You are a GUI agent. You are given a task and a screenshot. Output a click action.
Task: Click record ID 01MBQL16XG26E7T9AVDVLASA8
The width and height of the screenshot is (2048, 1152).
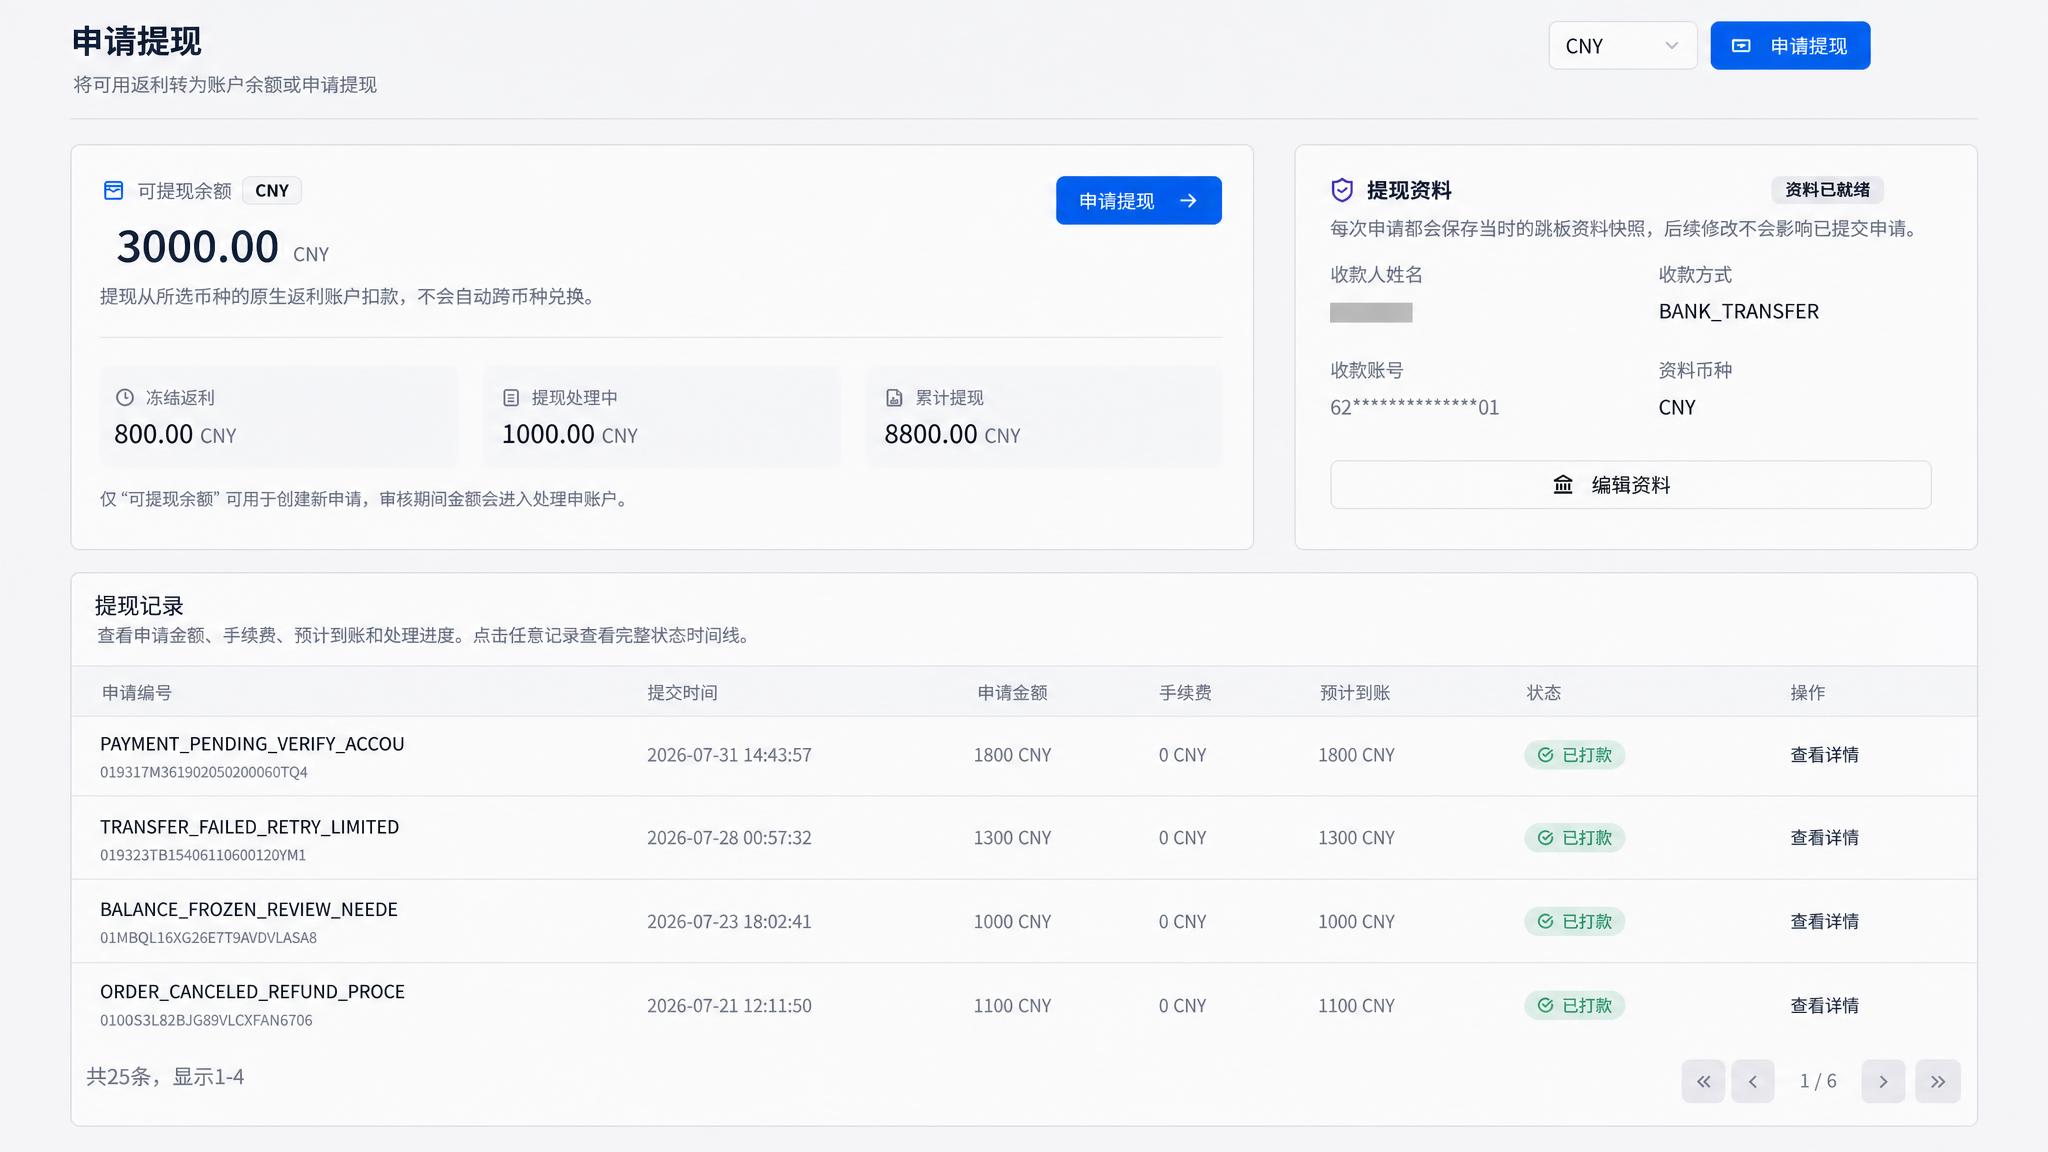208,938
